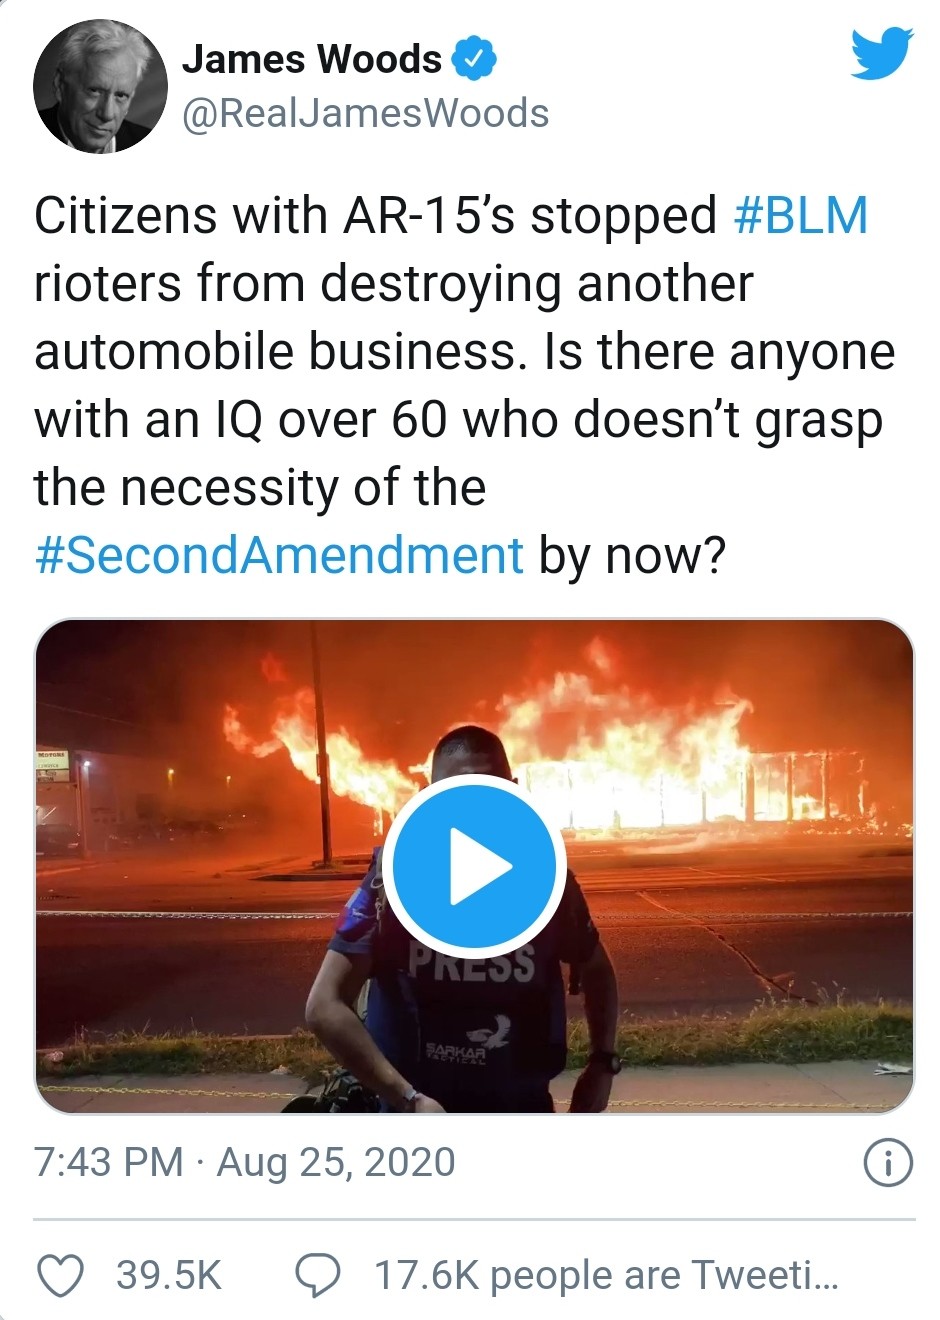940x1320 pixels.
Task: Click the Twitter bird logo
Action: point(882,54)
